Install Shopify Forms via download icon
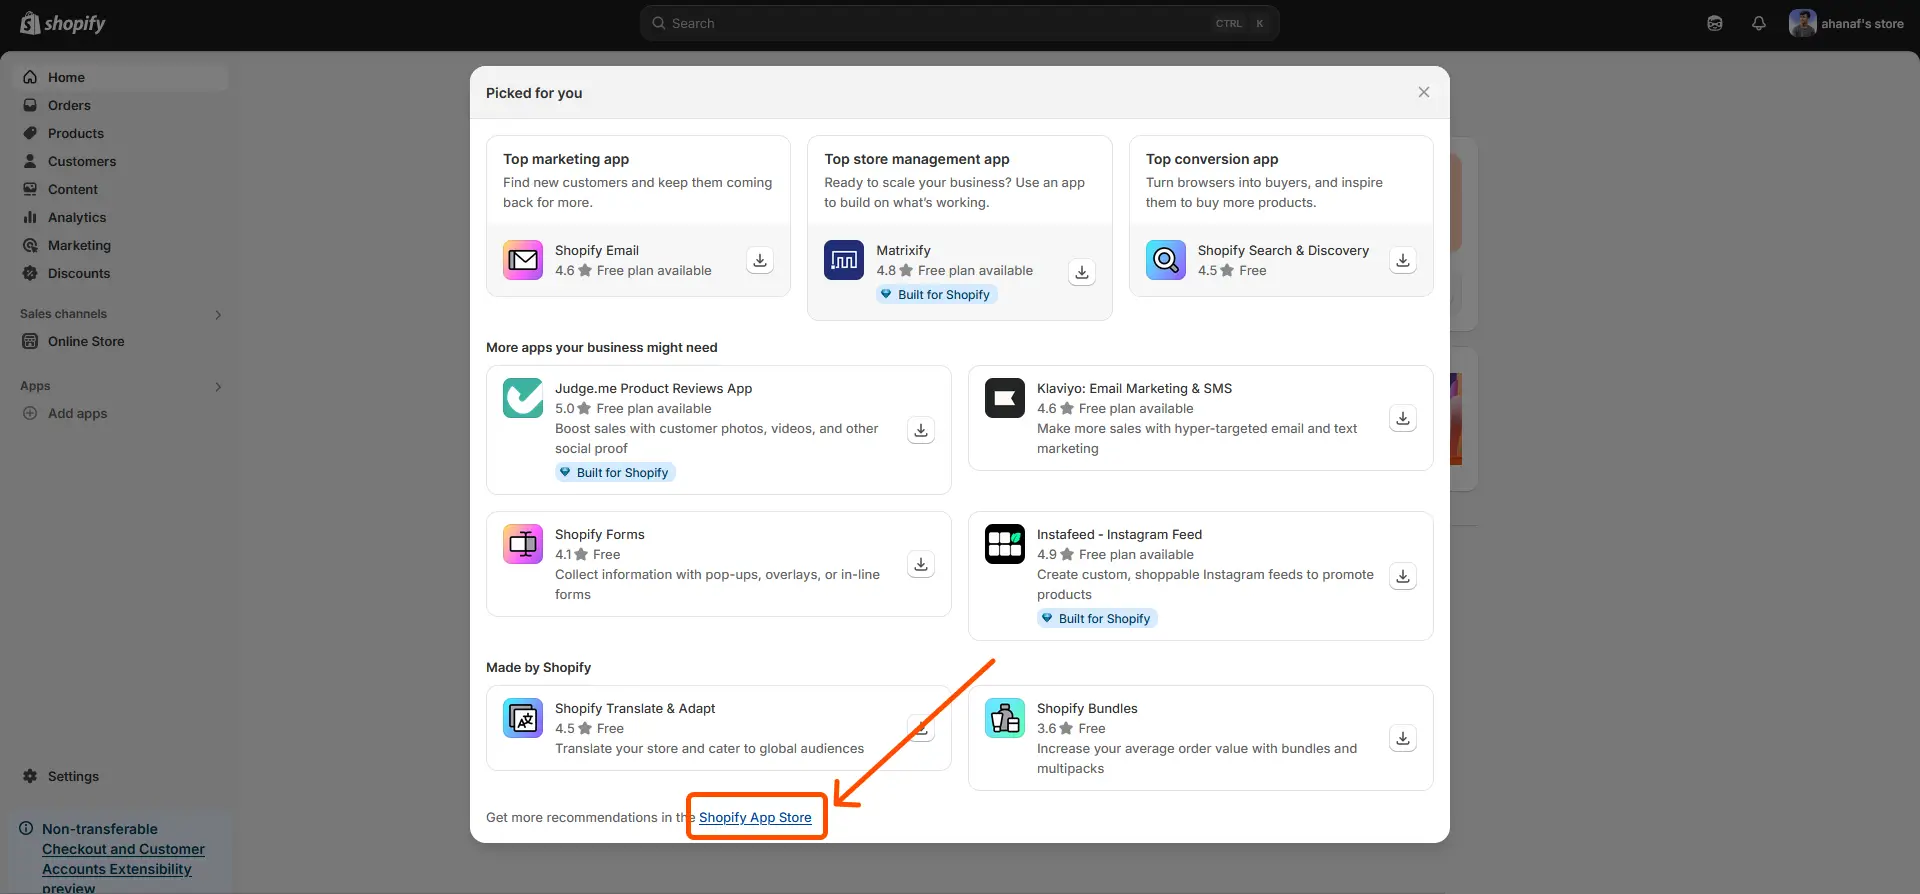The height and width of the screenshot is (894, 1920). [x=921, y=564]
